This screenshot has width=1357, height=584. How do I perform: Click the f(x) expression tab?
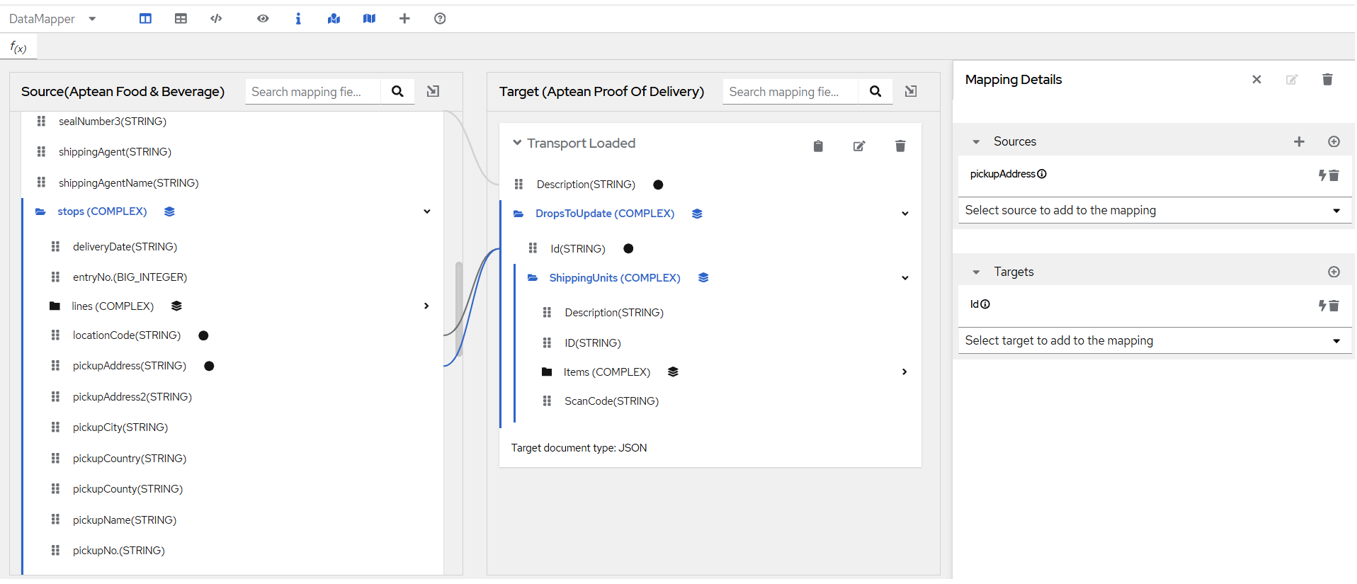click(18, 47)
